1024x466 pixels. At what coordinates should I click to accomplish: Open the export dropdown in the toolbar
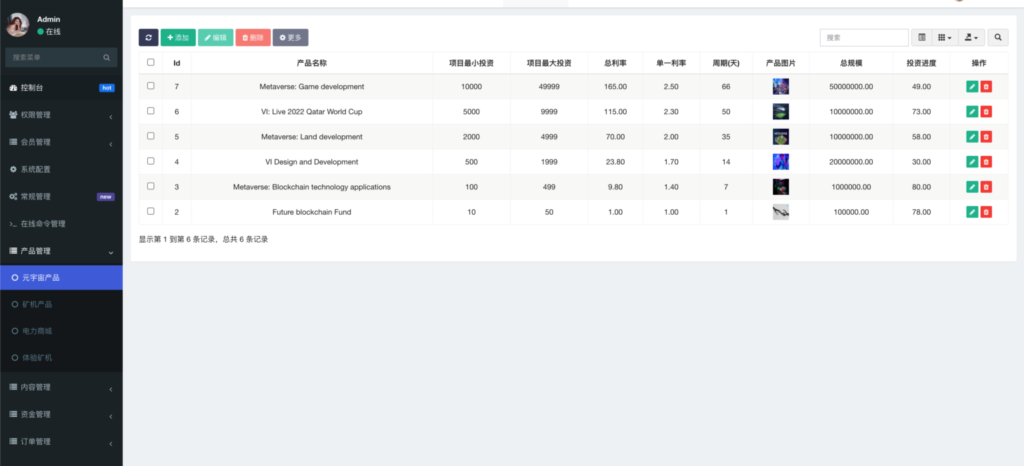(x=970, y=37)
